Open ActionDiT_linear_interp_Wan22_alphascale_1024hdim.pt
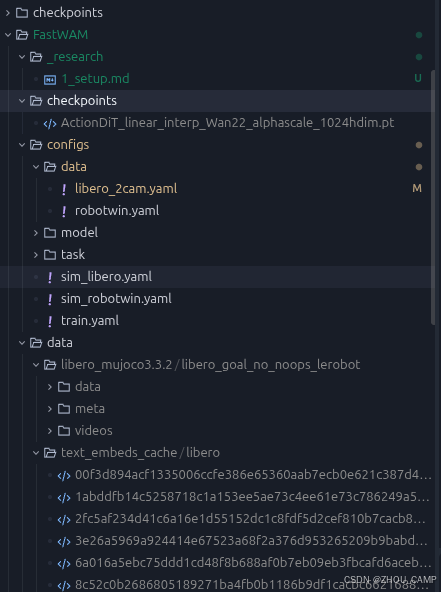Screen dimensions: 441x592 [x=227, y=123]
